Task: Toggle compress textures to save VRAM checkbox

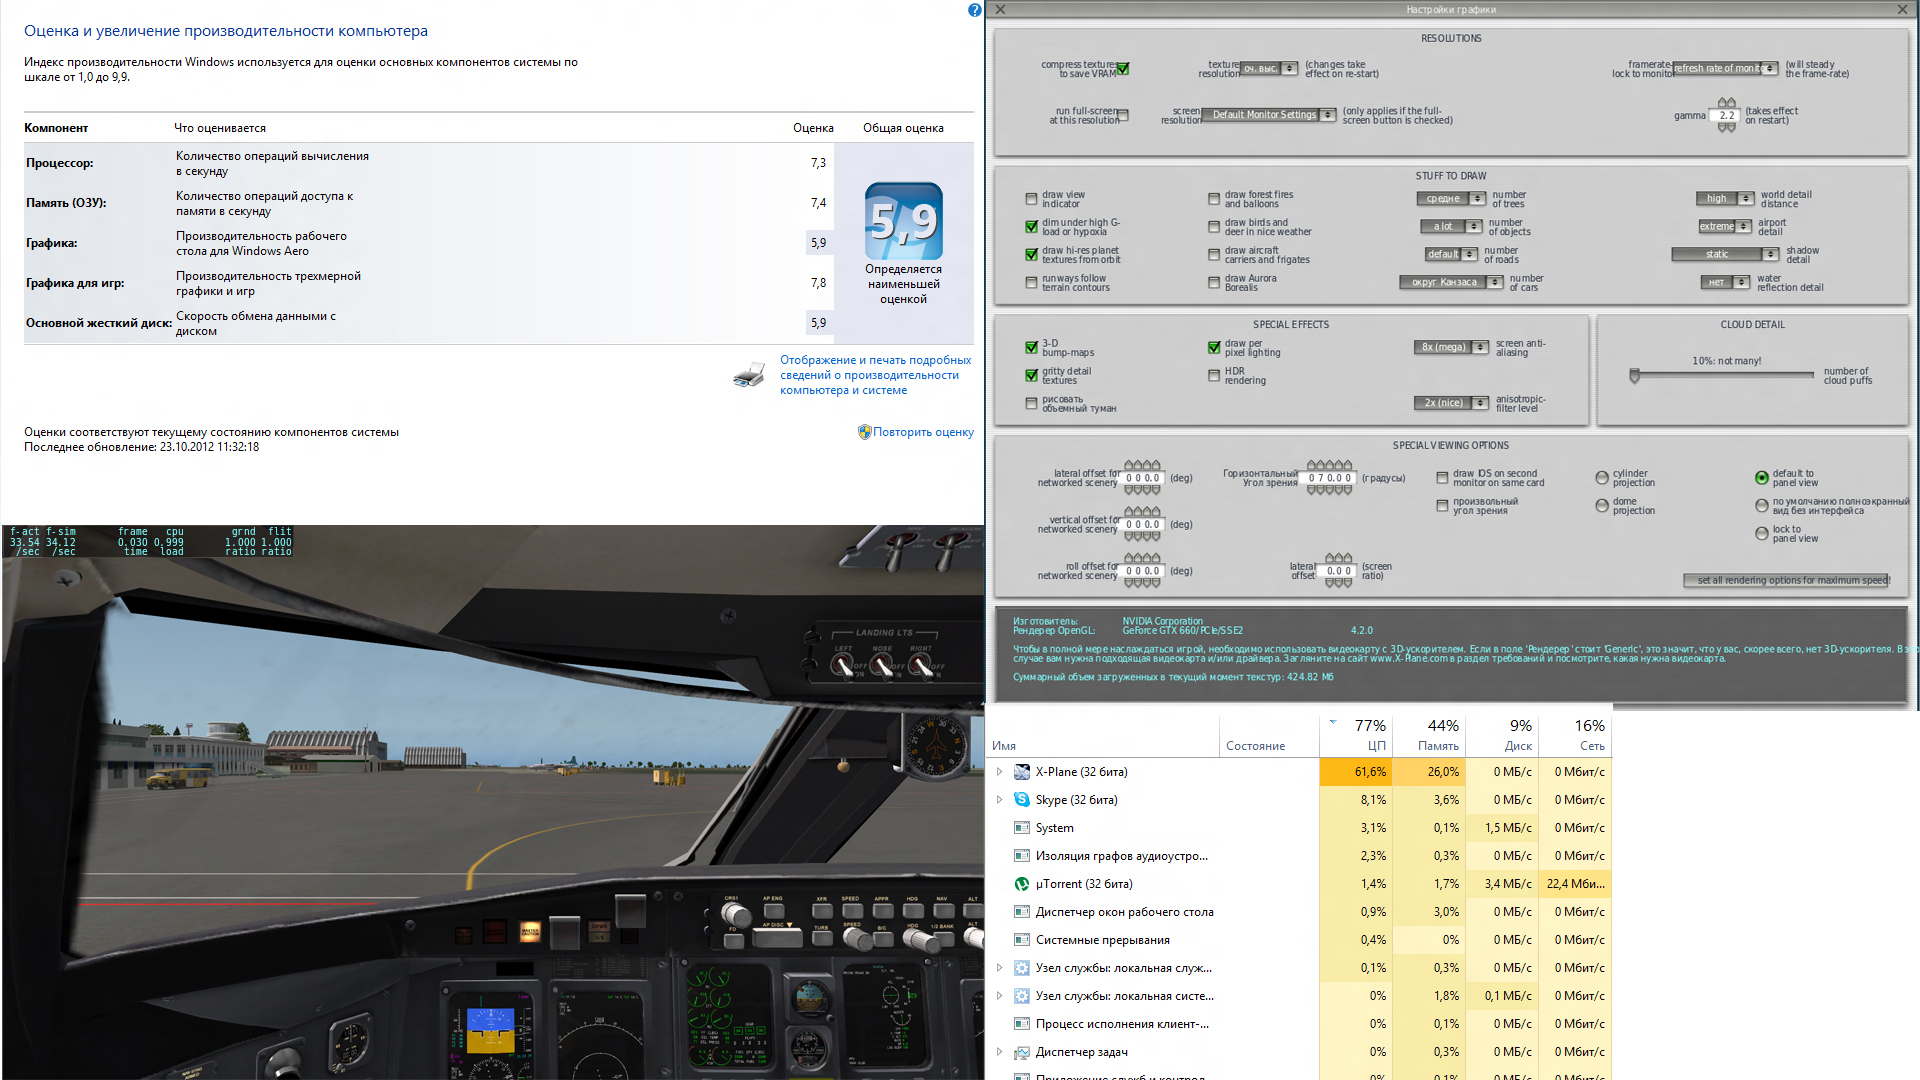Action: (1123, 69)
